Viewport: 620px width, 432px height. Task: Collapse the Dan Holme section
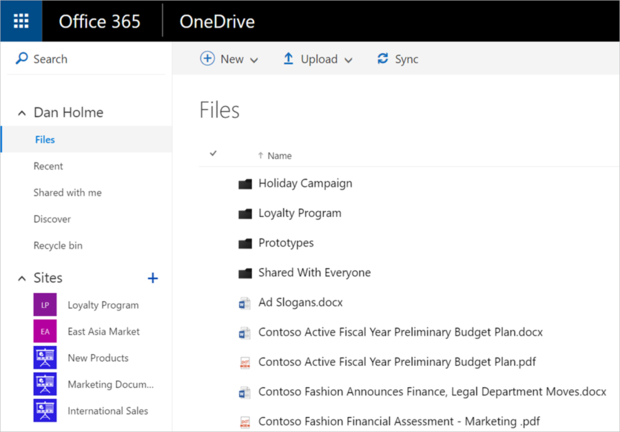click(22, 113)
